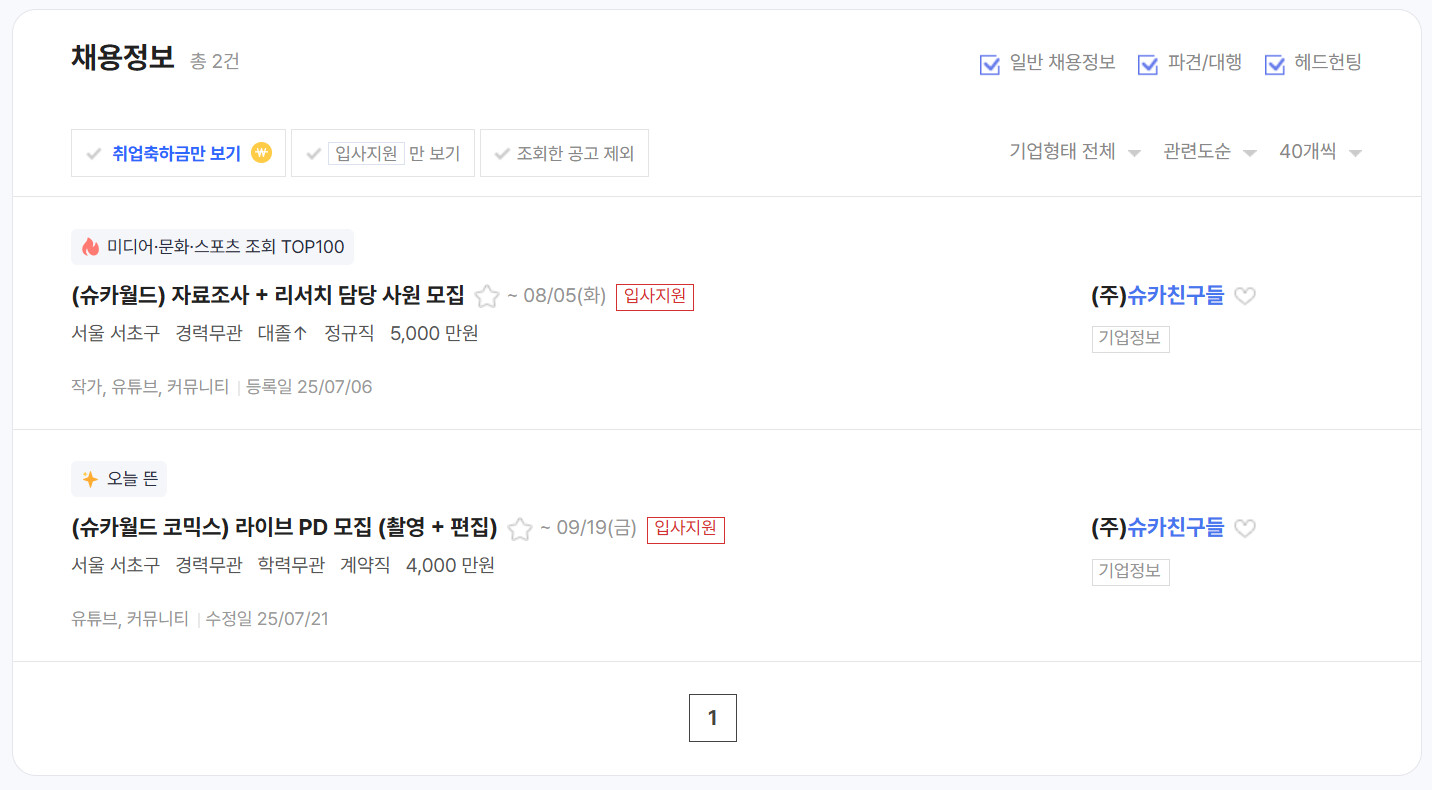Enable 입사지원만 보기 filter
The width and height of the screenshot is (1432, 790).
(x=382, y=154)
